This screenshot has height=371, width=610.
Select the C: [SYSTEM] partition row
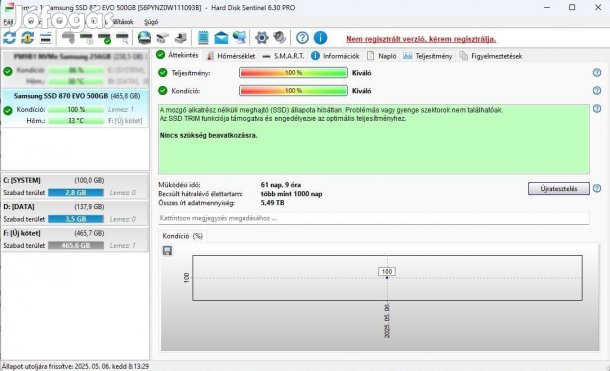coord(75,186)
